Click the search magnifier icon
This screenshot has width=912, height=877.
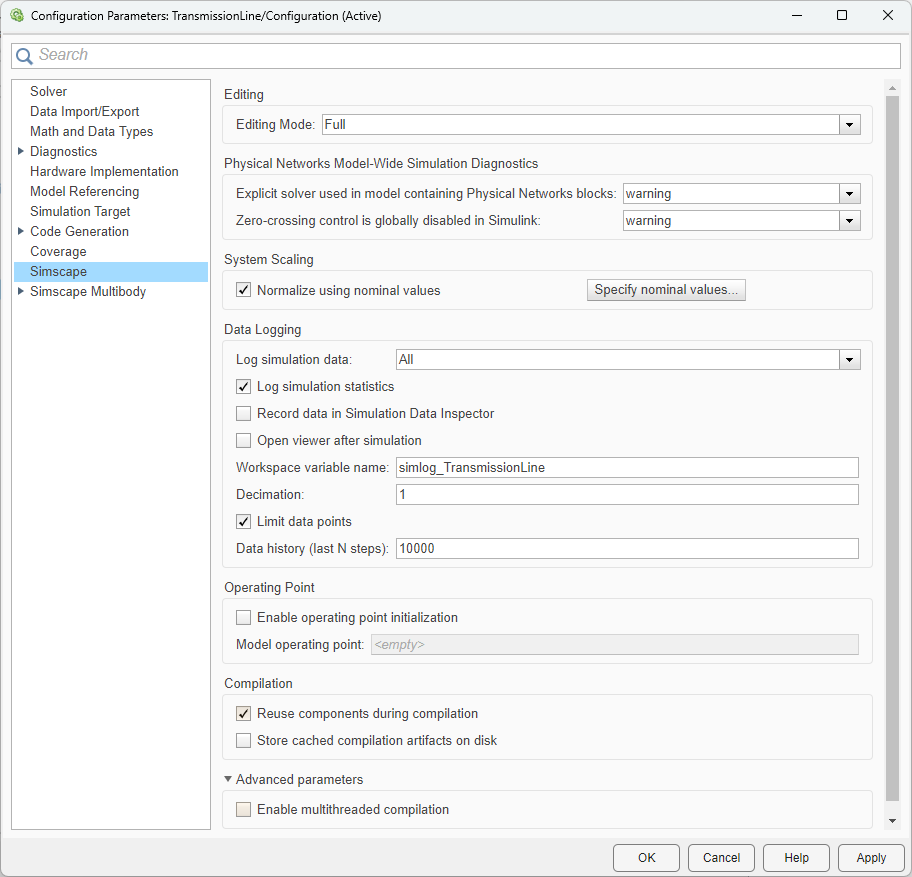click(x=25, y=56)
